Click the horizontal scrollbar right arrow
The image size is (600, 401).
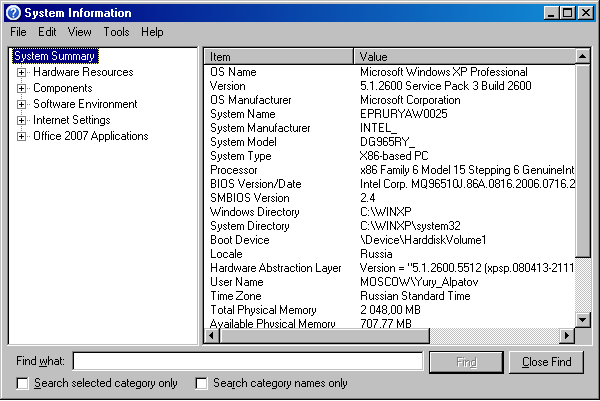(567, 336)
